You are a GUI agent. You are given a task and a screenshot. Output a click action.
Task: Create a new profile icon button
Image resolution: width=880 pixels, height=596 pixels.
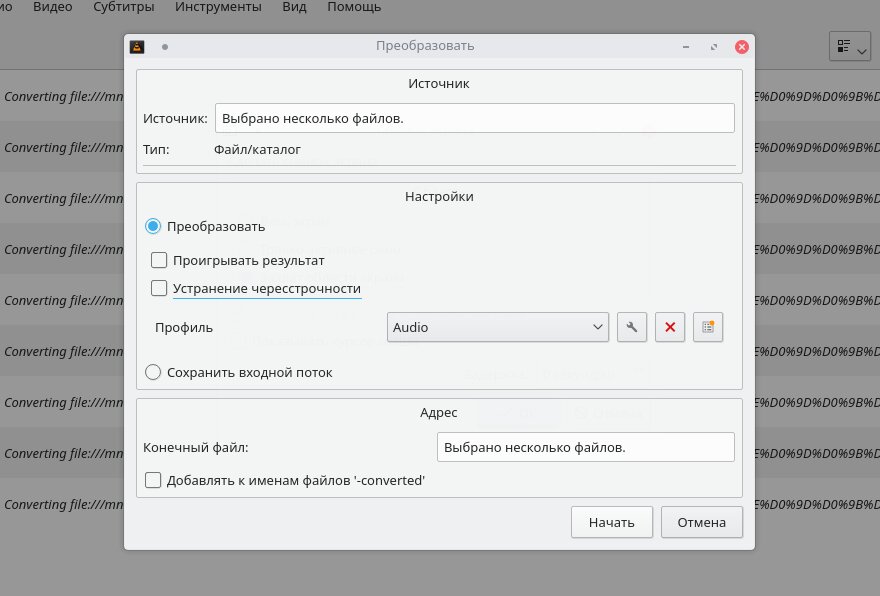tap(708, 327)
